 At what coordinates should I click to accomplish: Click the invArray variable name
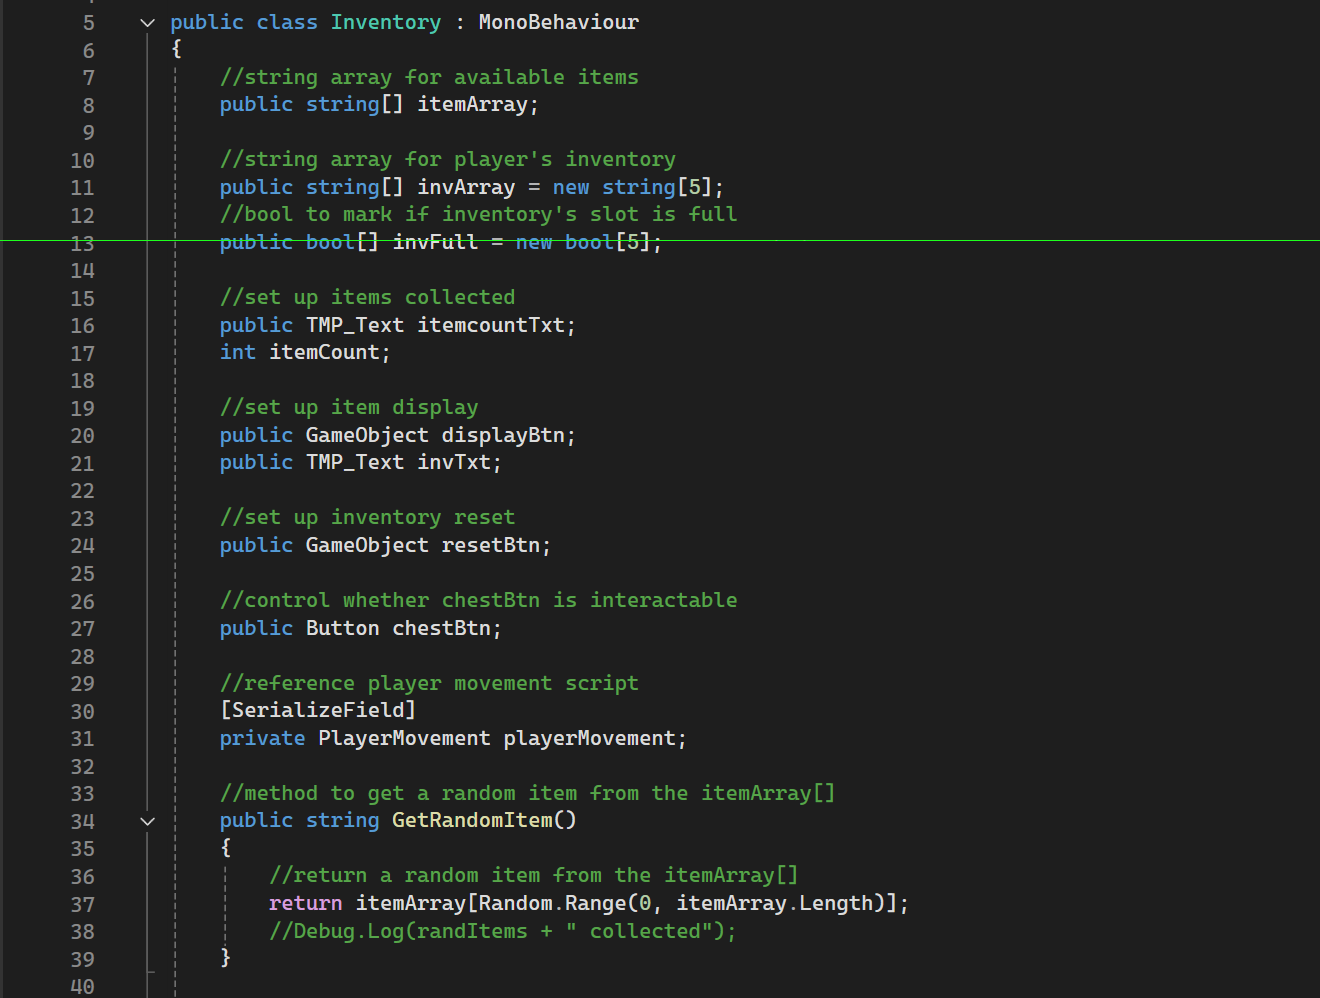(465, 187)
